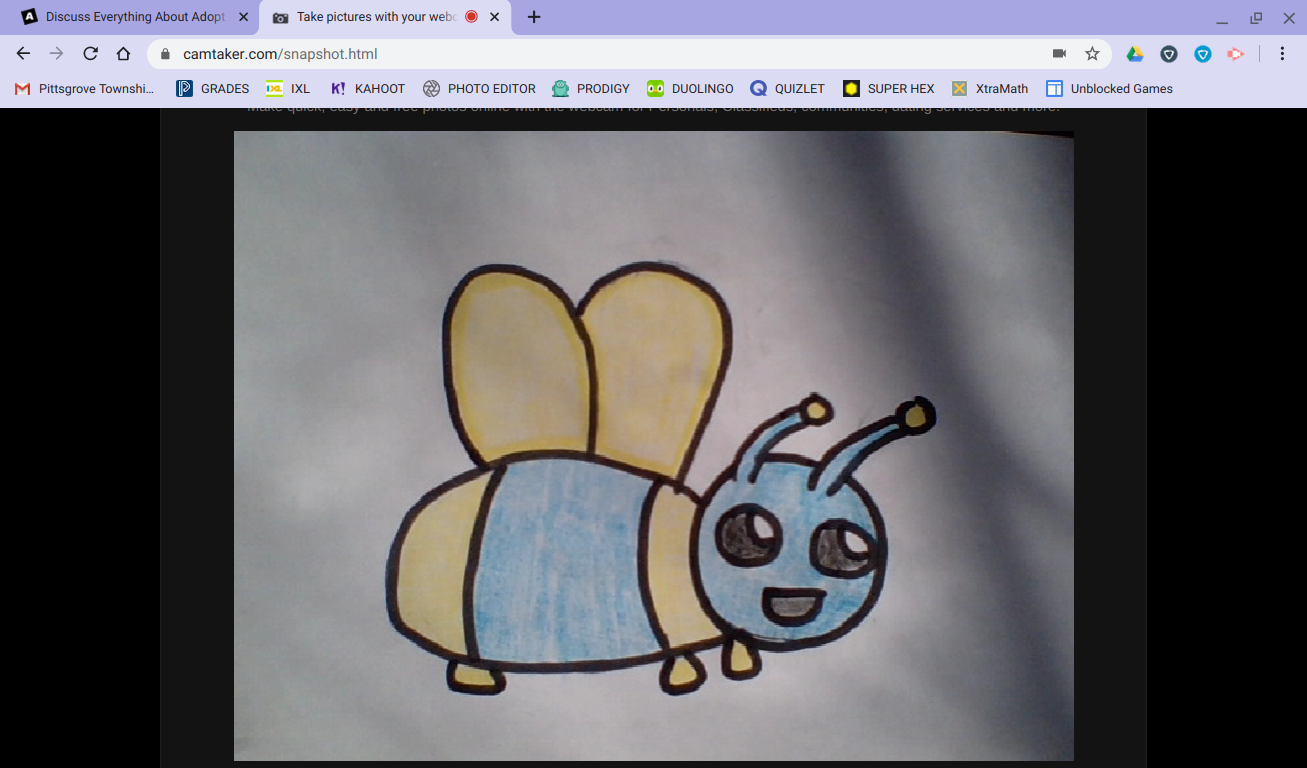Select the Take pictures with your webcam tab

coord(385,17)
